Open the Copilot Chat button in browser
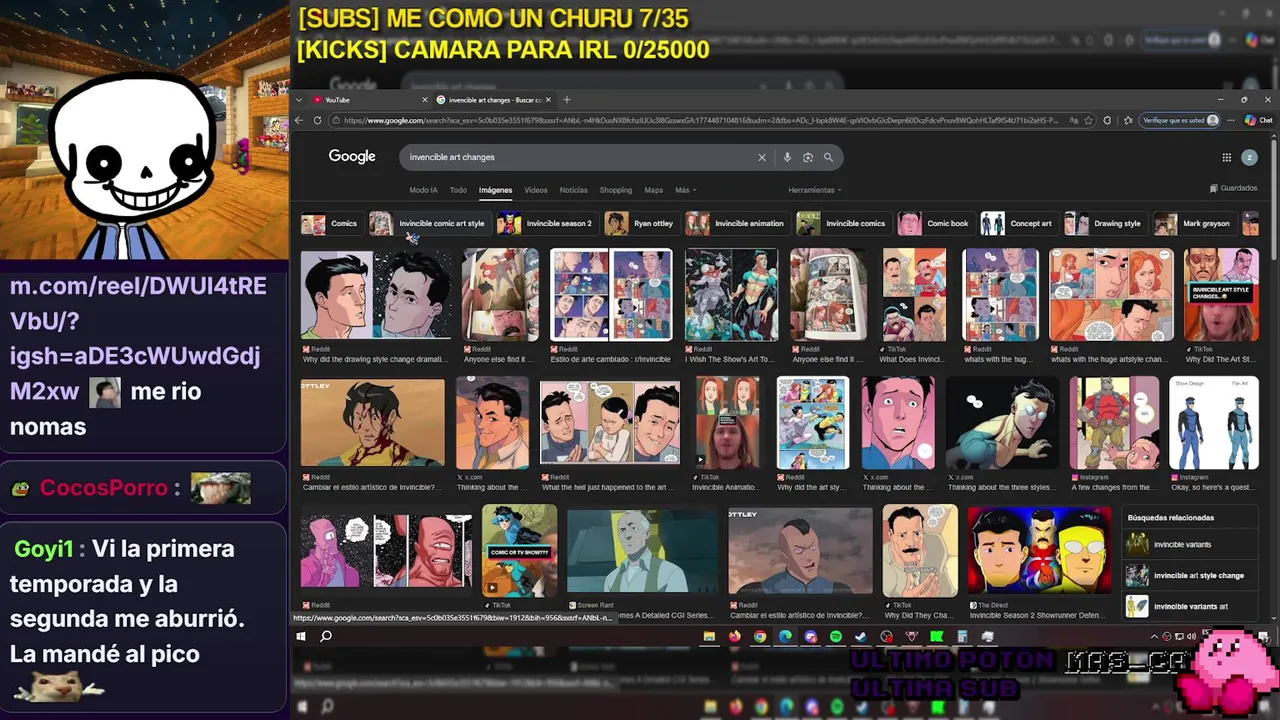The image size is (1280, 720). coord(1259,120)
